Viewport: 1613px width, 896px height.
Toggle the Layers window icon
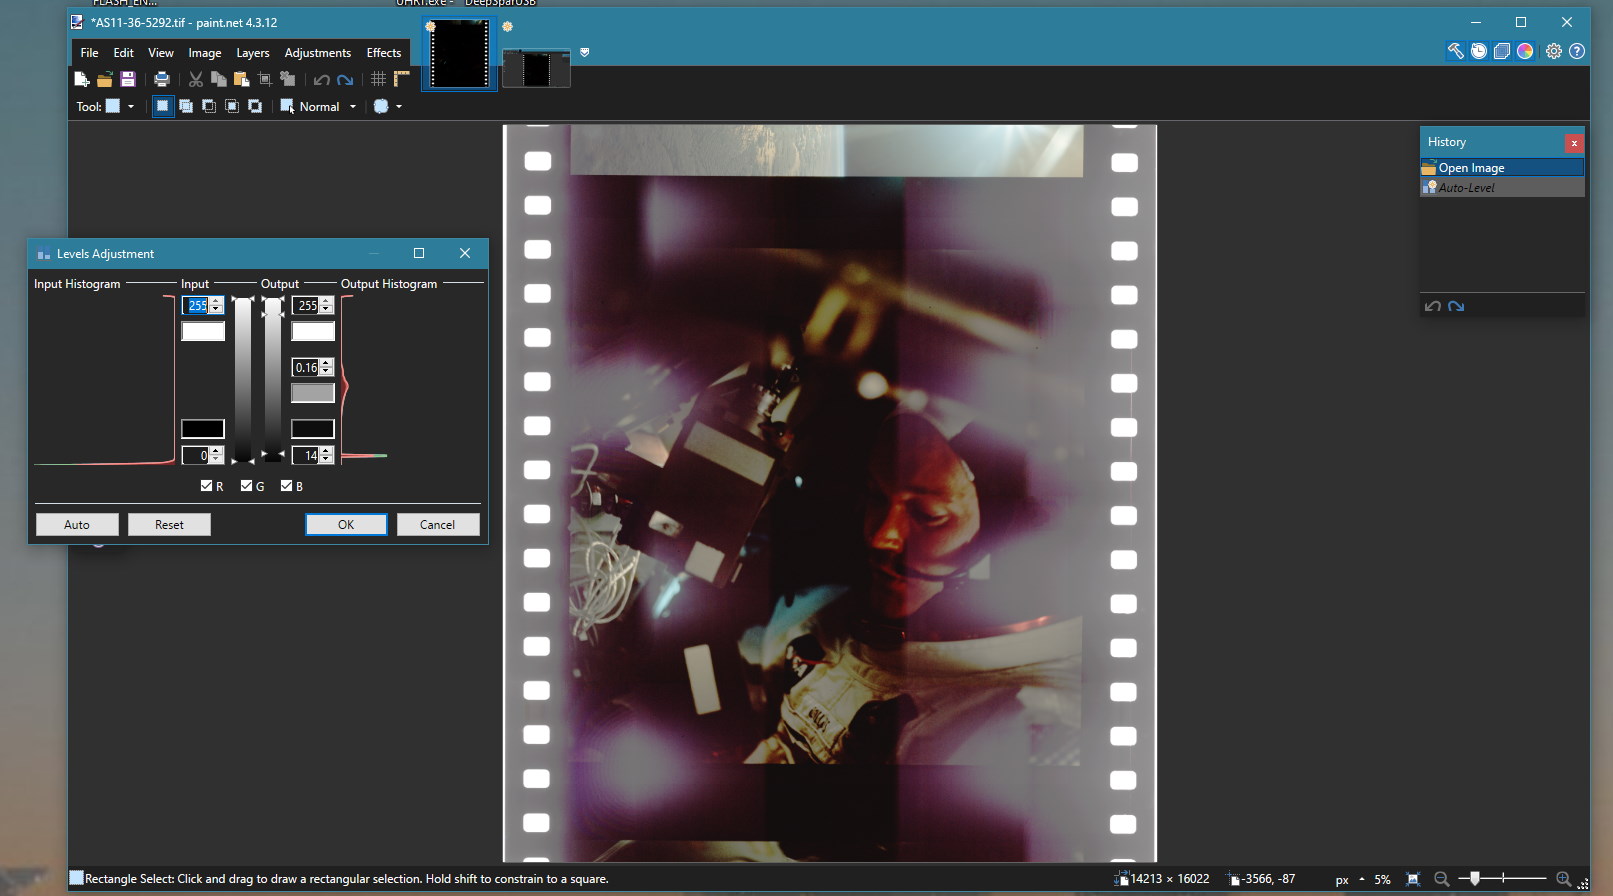pos(1502,51)
